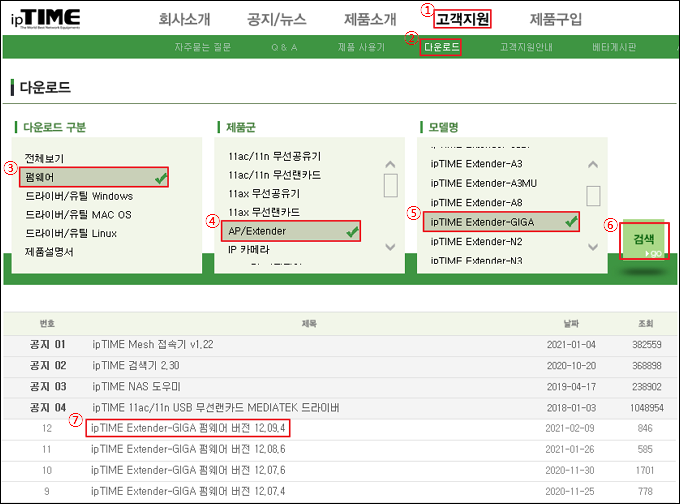Click the green 검색 go button
This screenshot has height=504, width=680.
(644, 241)
